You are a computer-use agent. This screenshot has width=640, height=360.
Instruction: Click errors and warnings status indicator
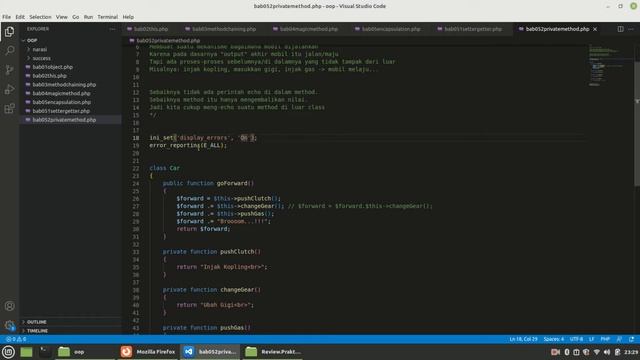[x=16, y=339]
